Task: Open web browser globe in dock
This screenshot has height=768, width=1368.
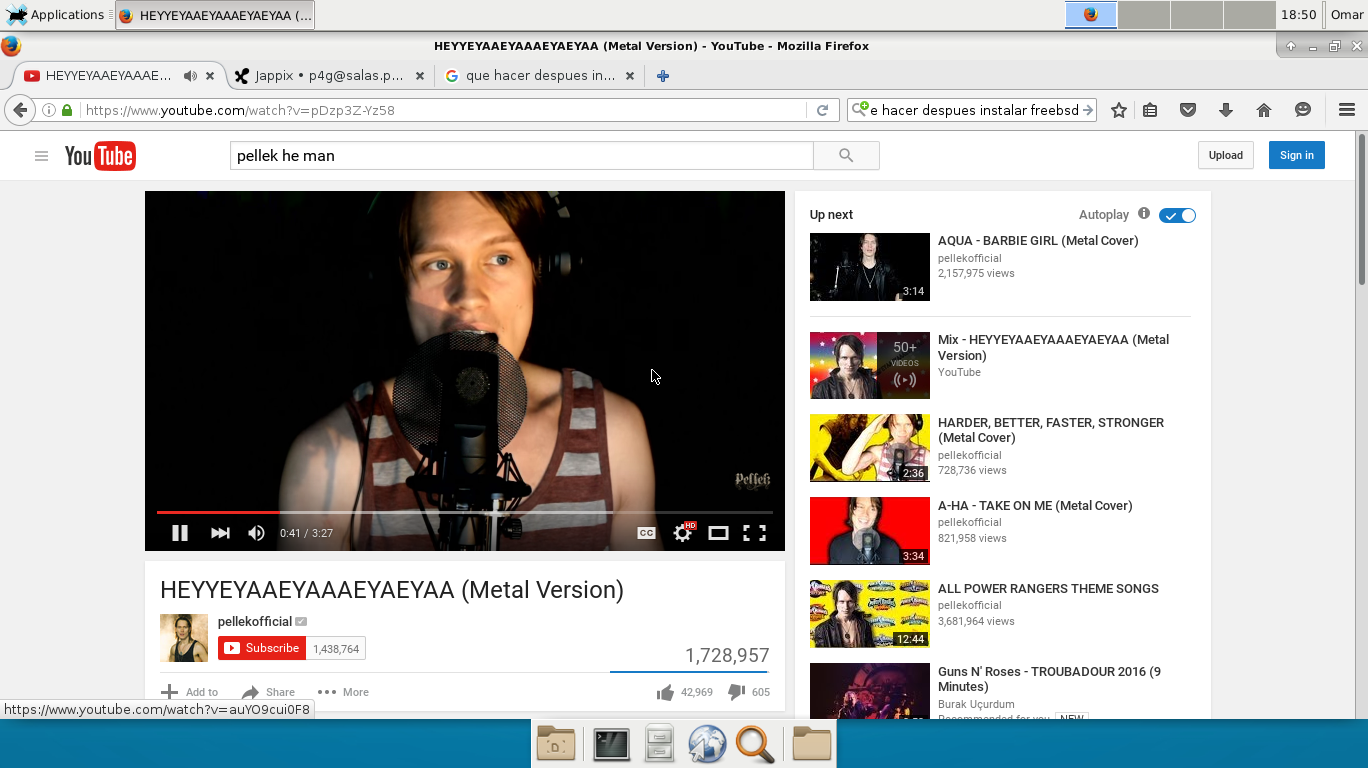Action: coord(707,744)
